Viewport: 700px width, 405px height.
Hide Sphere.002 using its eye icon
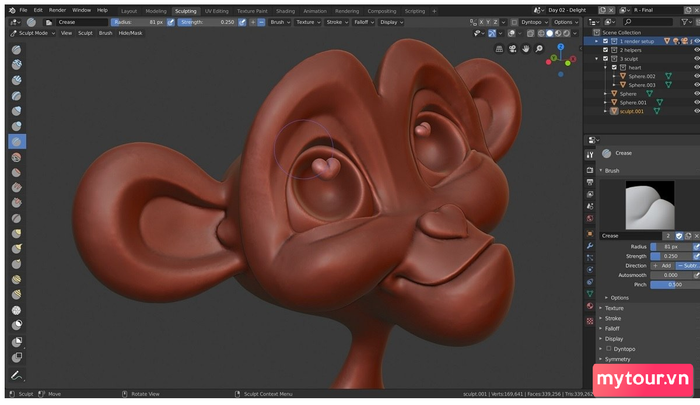(x=696, y=76)
